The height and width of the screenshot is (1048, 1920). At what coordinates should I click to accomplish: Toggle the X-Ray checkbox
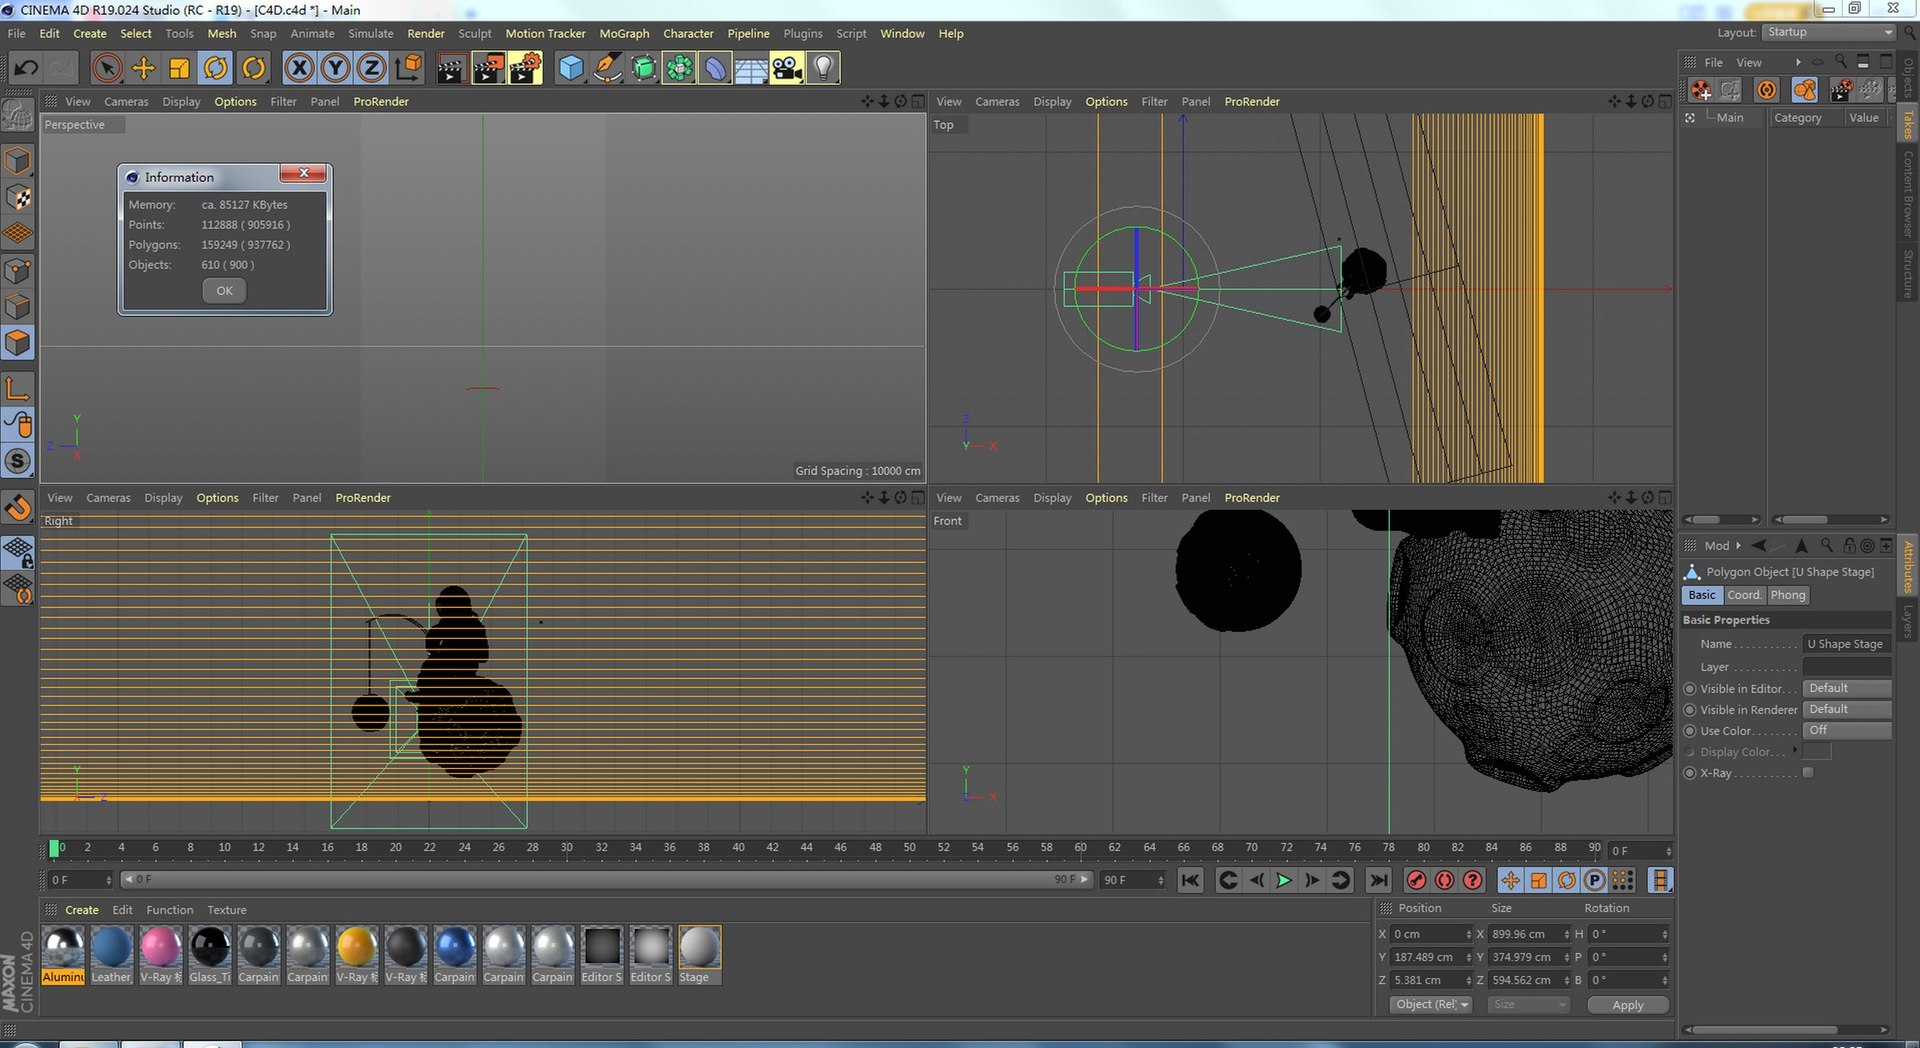pos(1808,772)
